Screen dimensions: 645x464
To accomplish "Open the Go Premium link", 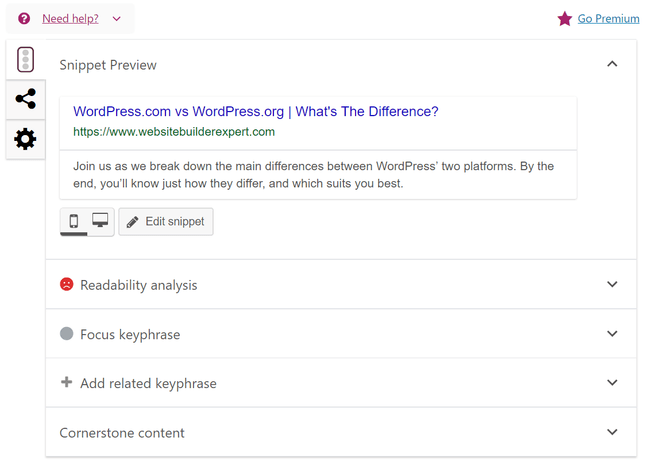I will pos(608,19).
